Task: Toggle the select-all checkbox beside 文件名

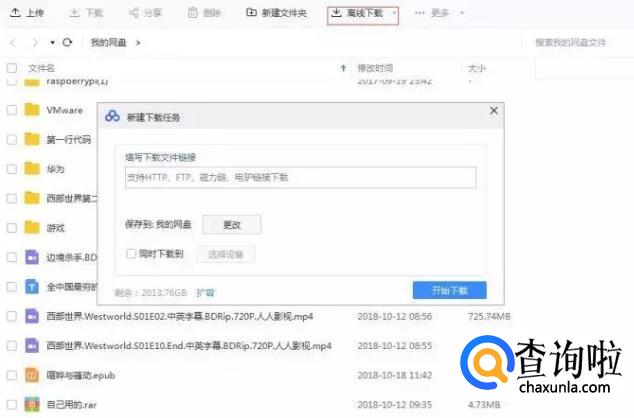Action: click(x=12, y=68)
